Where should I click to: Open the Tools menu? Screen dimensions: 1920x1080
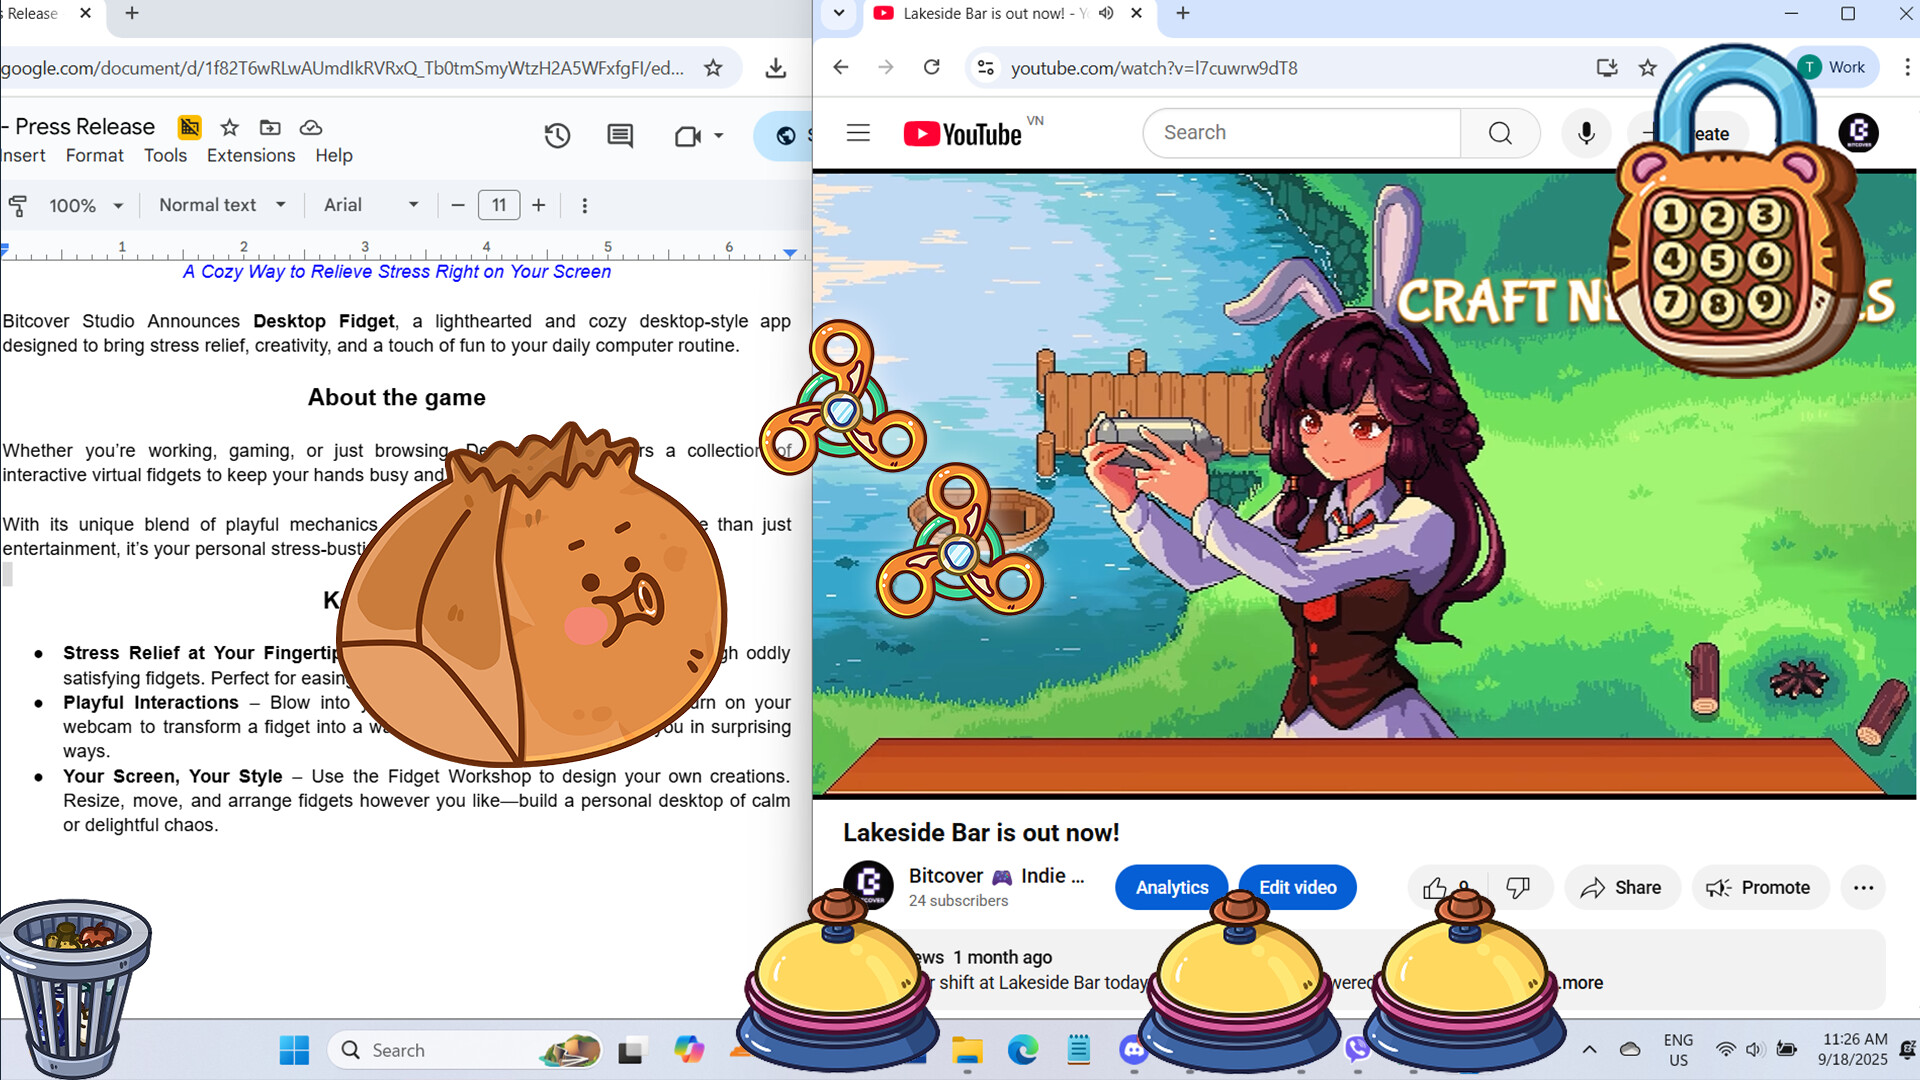tap(166, 155)
